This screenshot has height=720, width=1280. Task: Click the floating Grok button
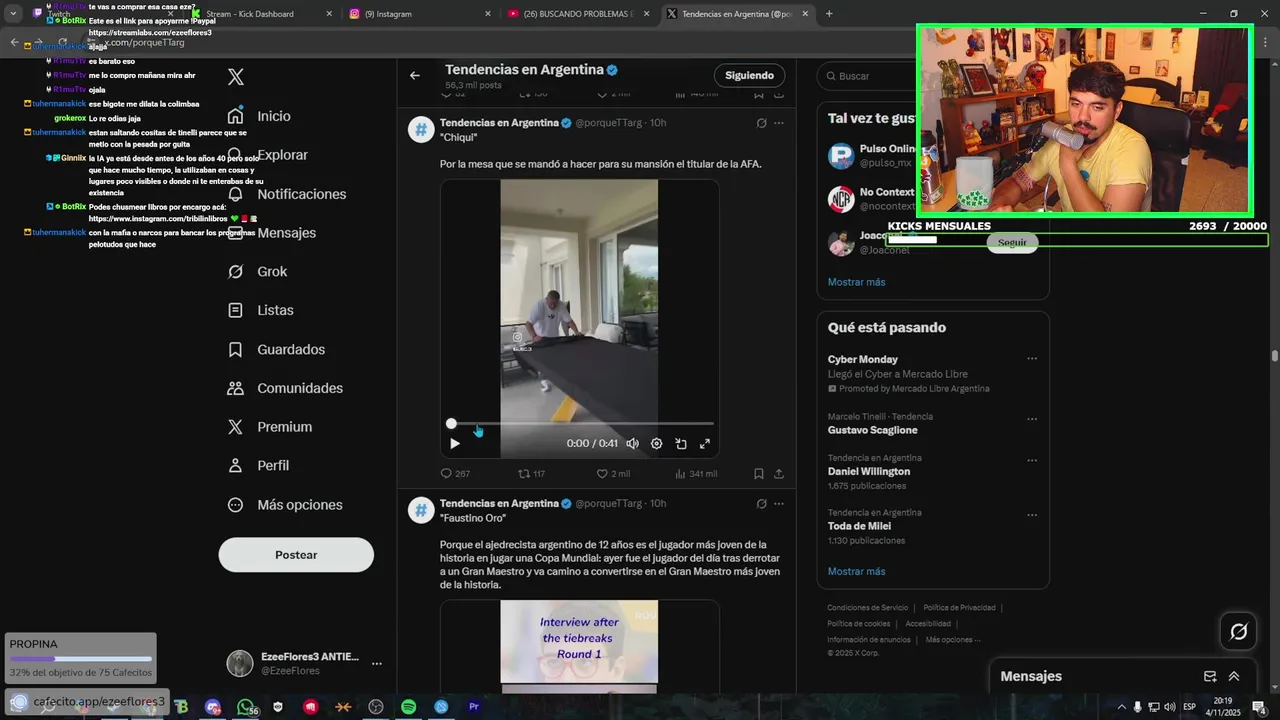coord(1238,631)
